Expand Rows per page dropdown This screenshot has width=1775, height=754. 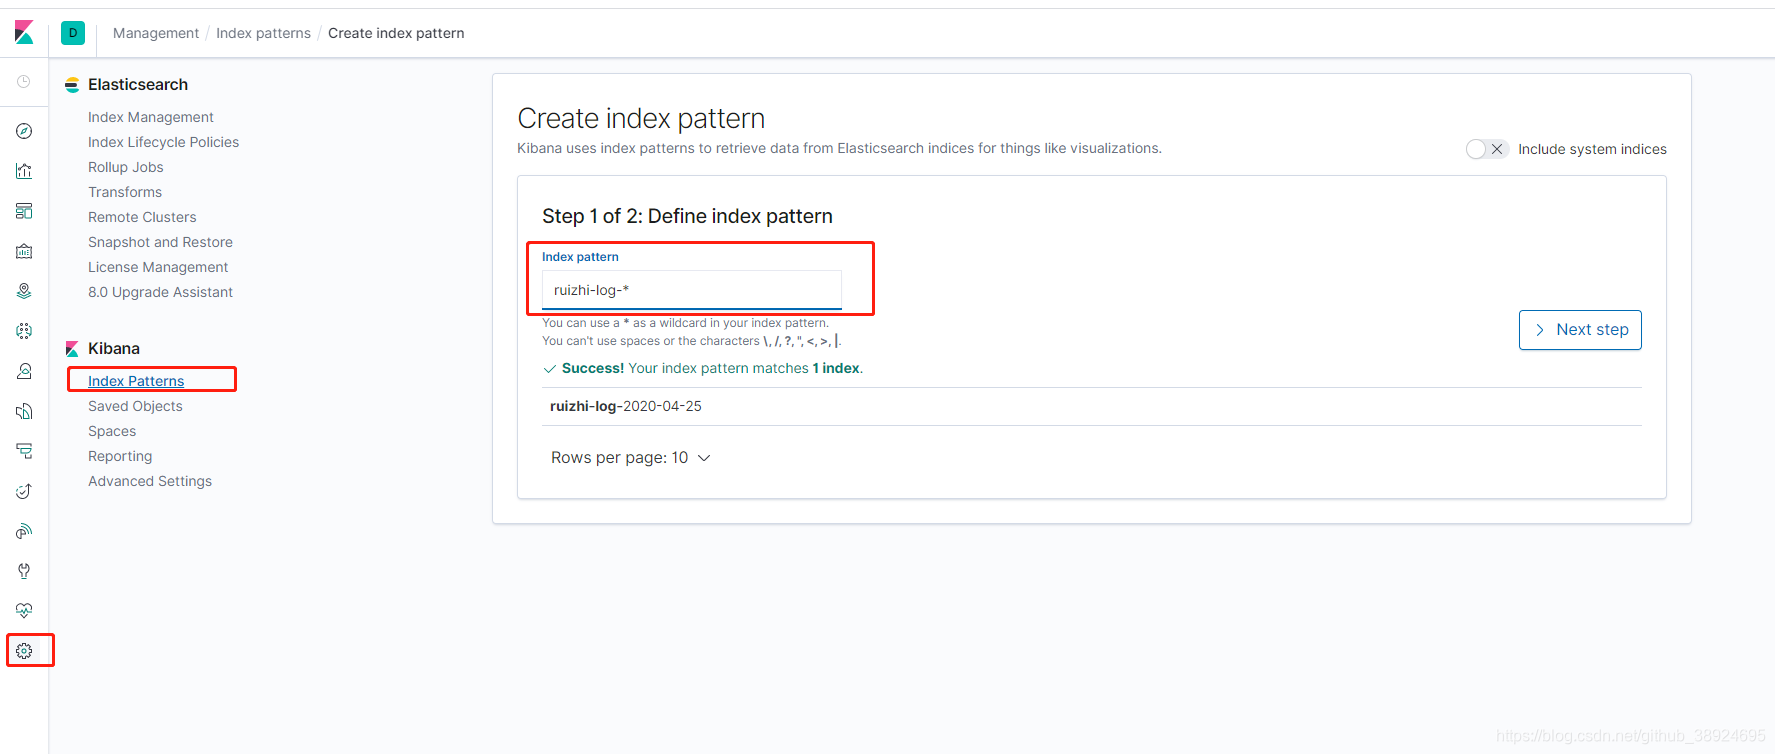point(631,457)
